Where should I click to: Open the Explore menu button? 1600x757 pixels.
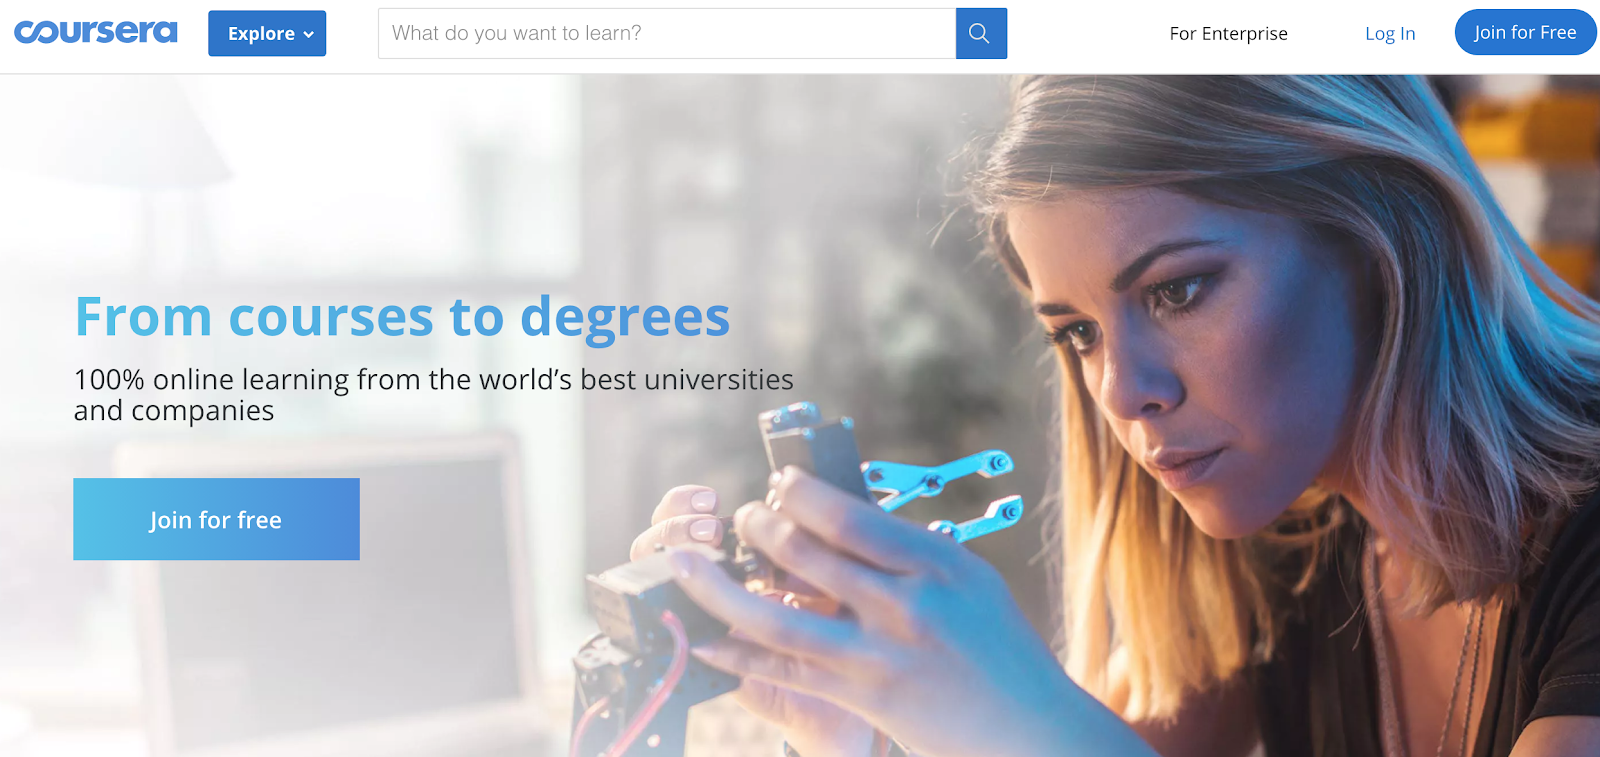point(267,33)
